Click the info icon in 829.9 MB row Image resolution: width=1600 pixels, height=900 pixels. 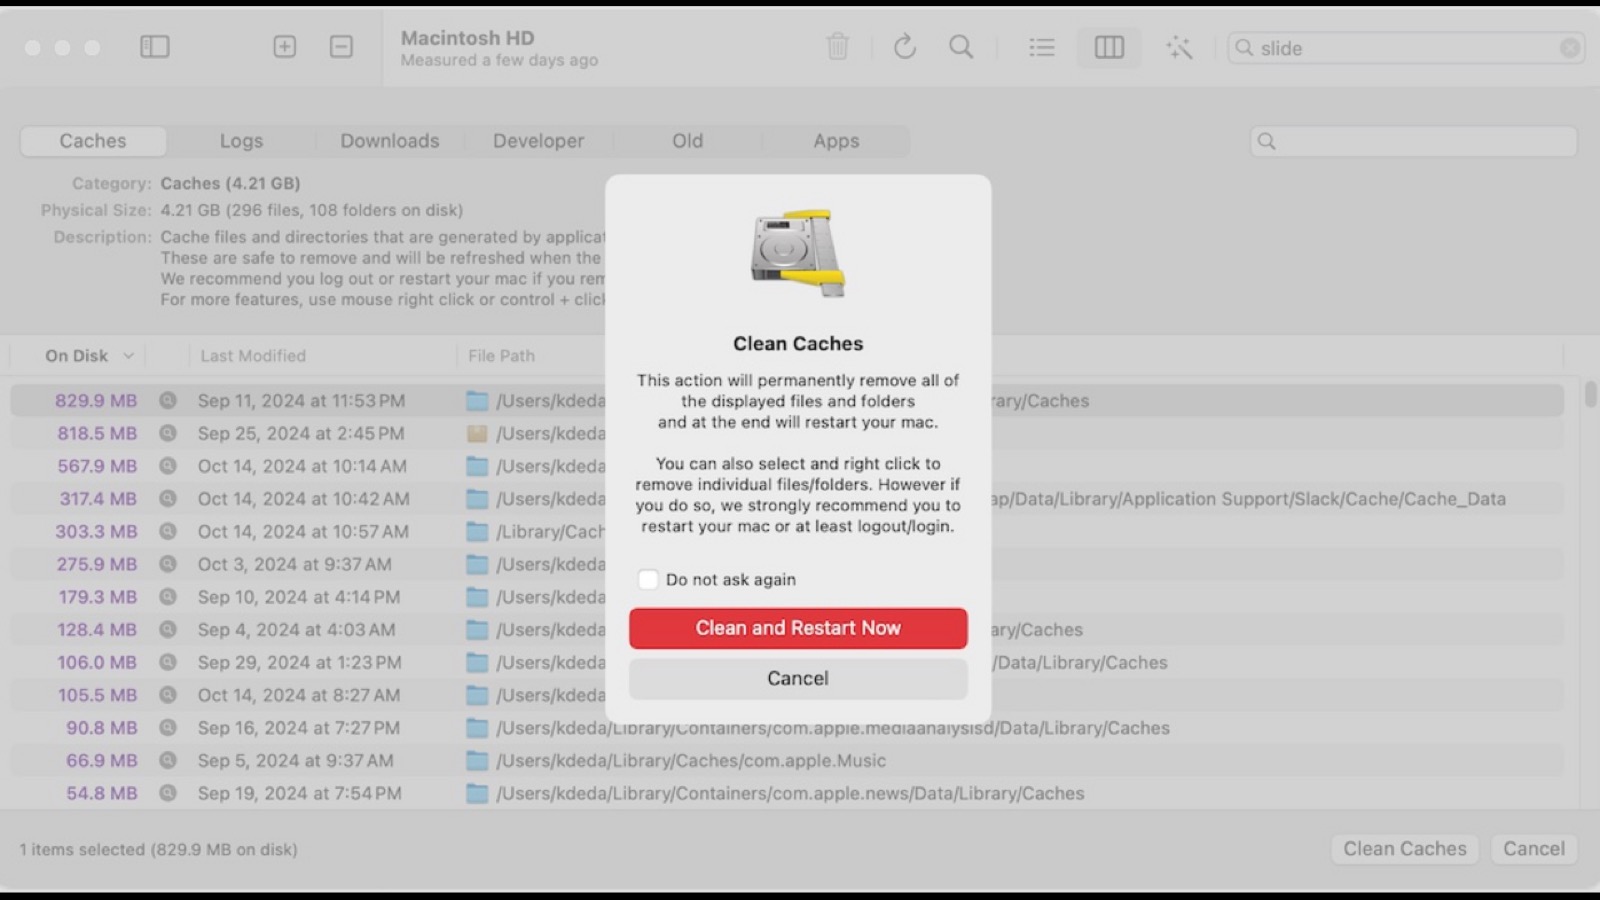coord(168,400)
